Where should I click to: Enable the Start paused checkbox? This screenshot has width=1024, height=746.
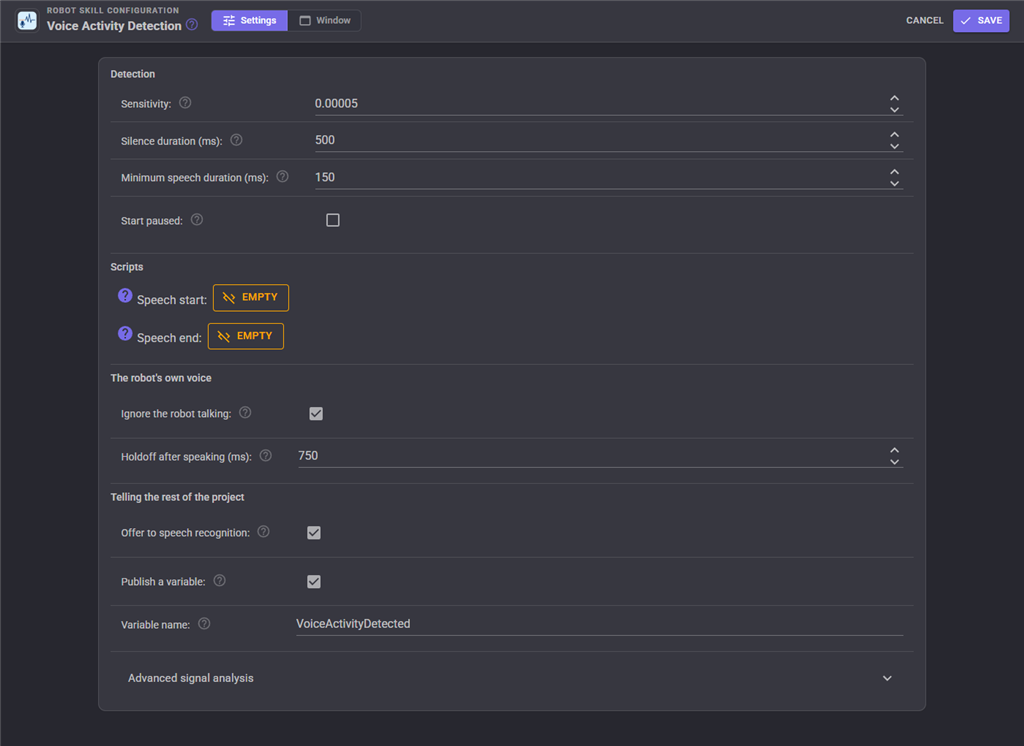(332, 220)
